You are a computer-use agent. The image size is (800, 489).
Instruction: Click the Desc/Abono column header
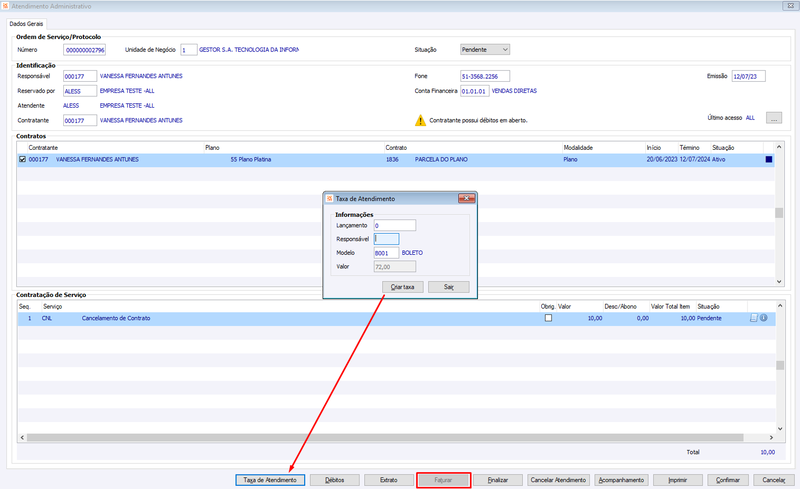620,306
